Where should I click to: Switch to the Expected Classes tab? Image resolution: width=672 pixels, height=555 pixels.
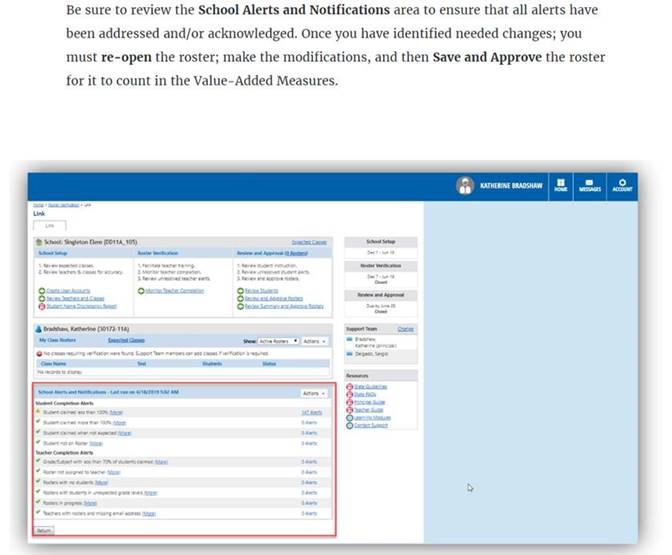pyautogui.click(x=126, y=341)
